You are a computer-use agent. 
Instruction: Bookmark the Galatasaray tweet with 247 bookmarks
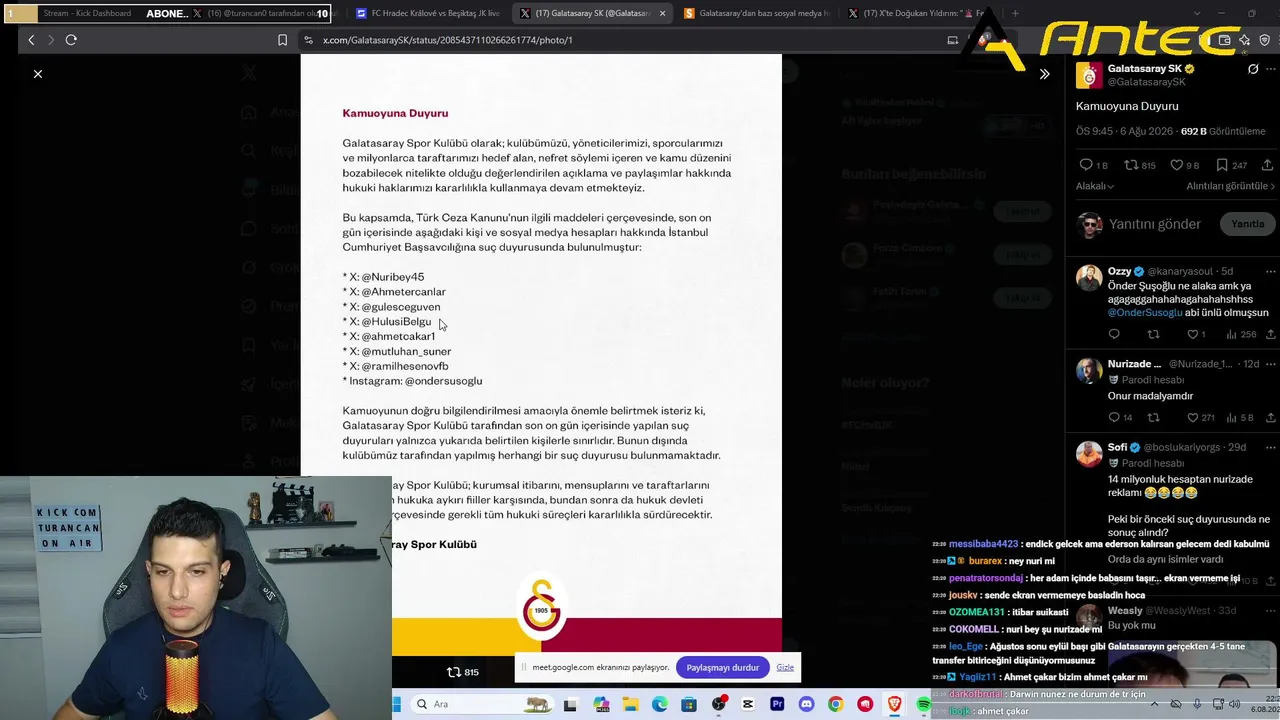pyautogui.click(x=1222, y=165)
